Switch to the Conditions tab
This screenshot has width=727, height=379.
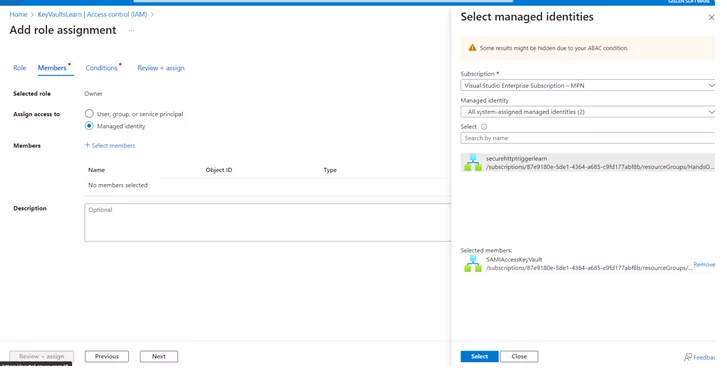102,68
